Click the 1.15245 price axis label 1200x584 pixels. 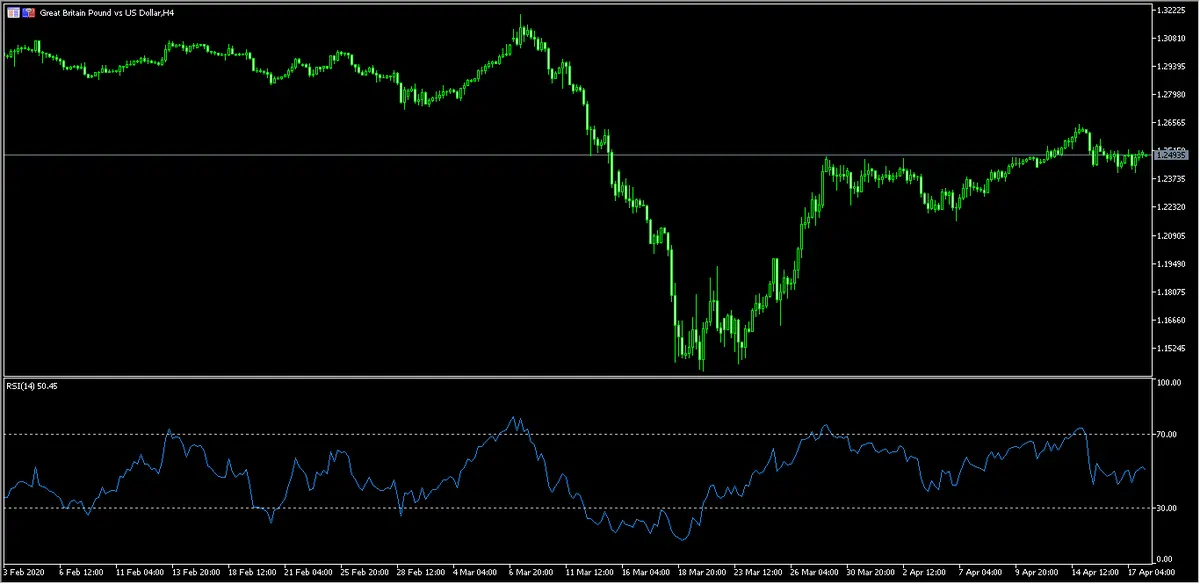click(1170, 349)
